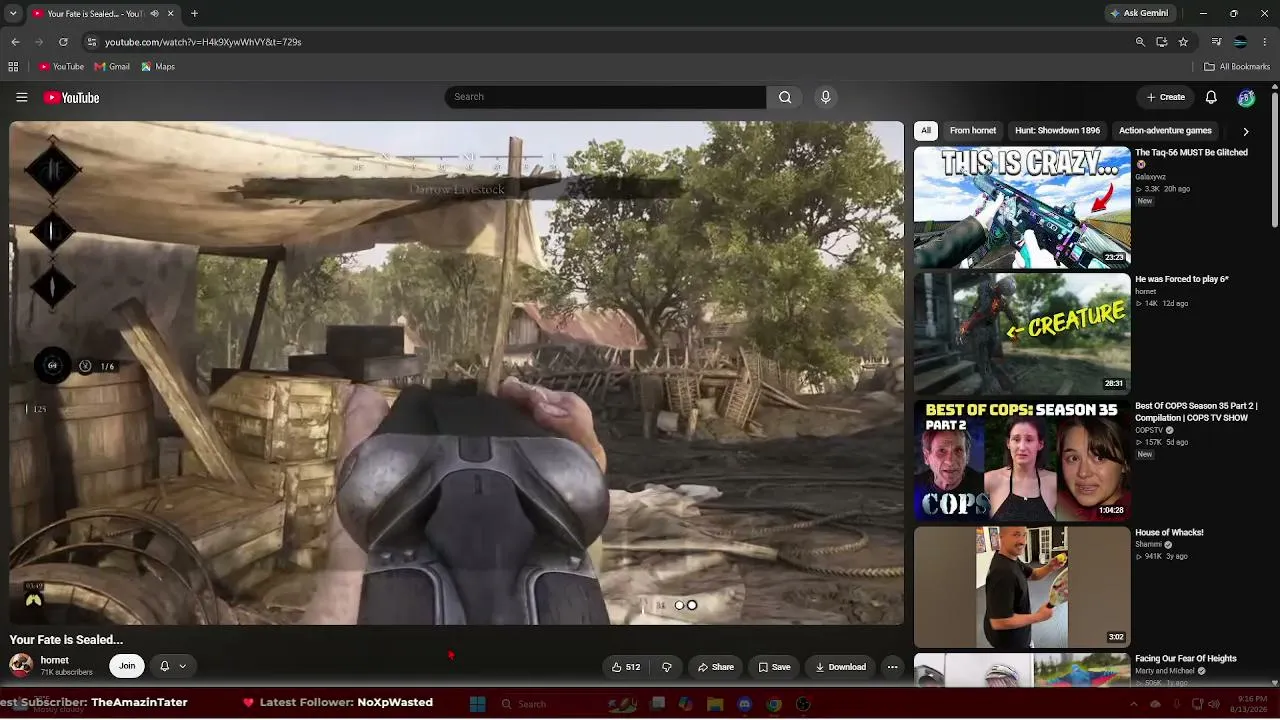Open the zoom magnifier in the address bar

click(x=1140, y=42)
